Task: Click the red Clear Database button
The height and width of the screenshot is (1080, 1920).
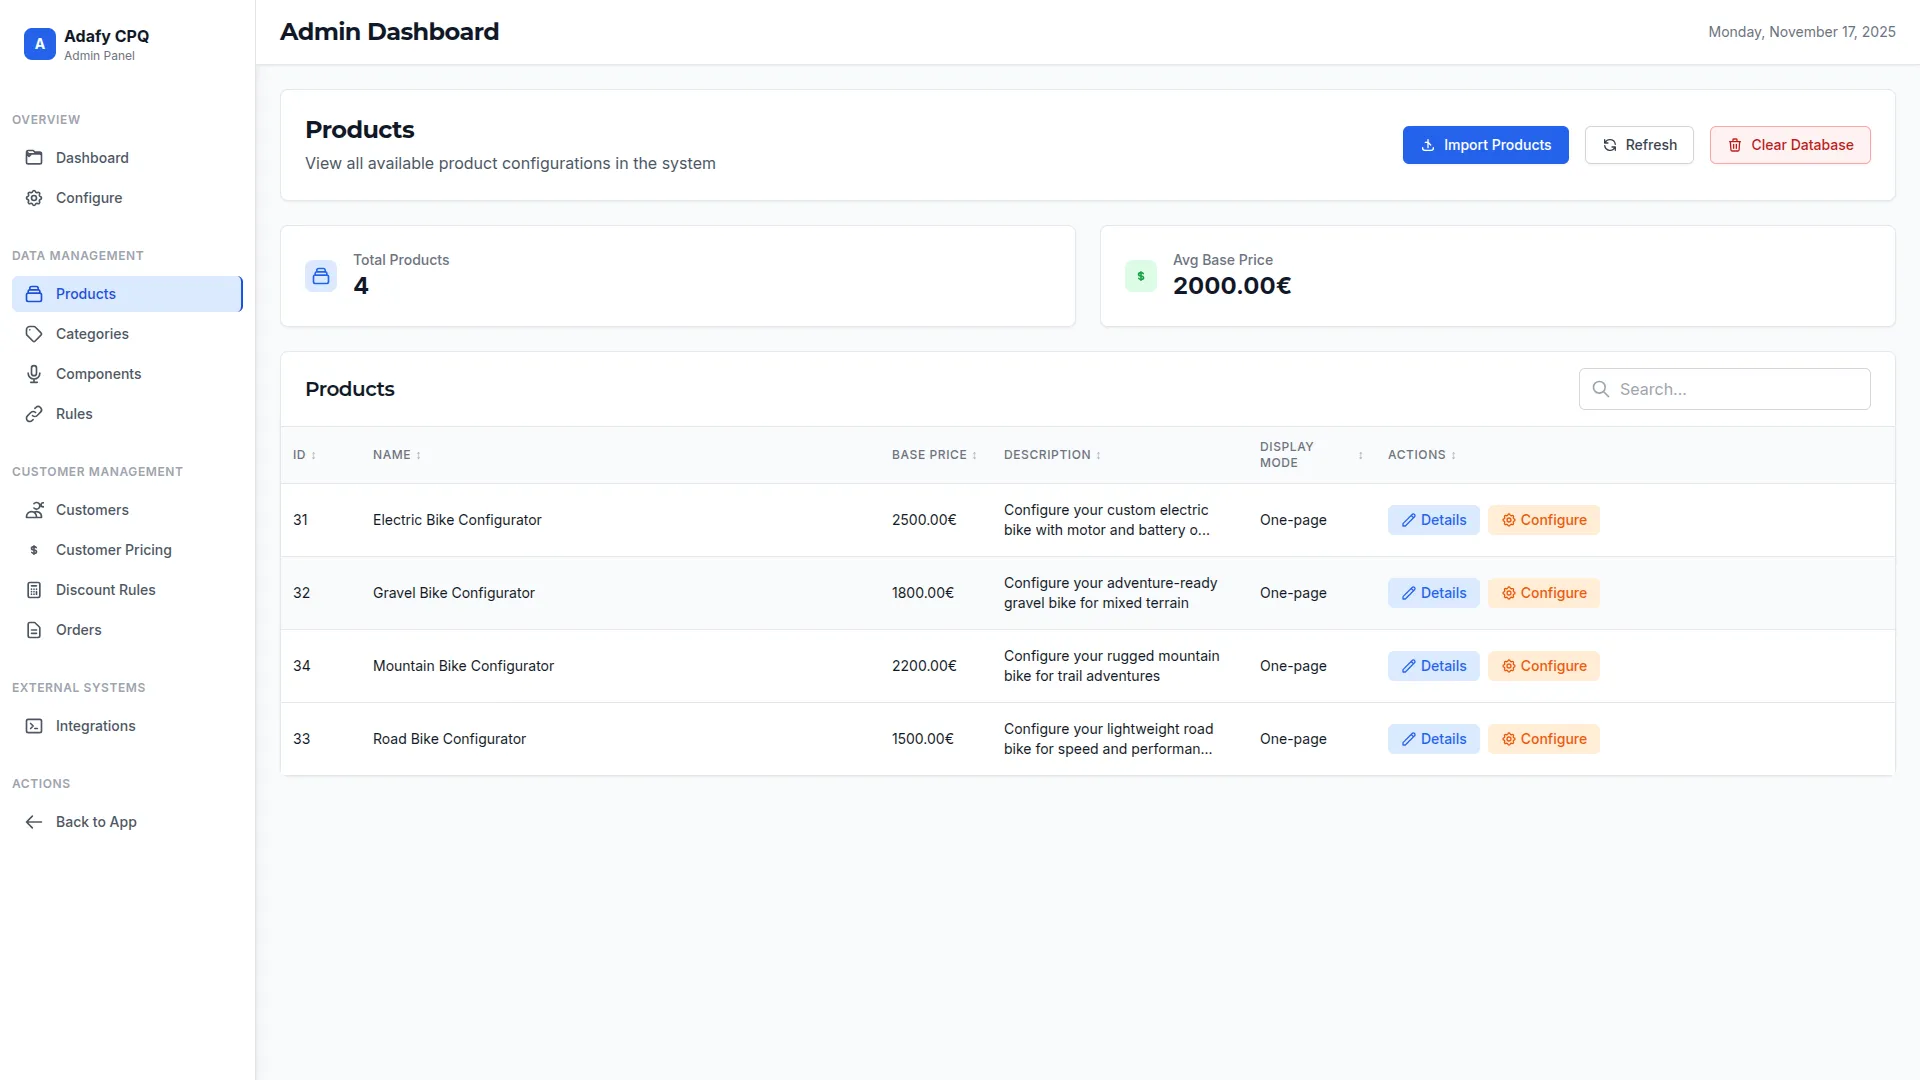Action: point(1789,145)
